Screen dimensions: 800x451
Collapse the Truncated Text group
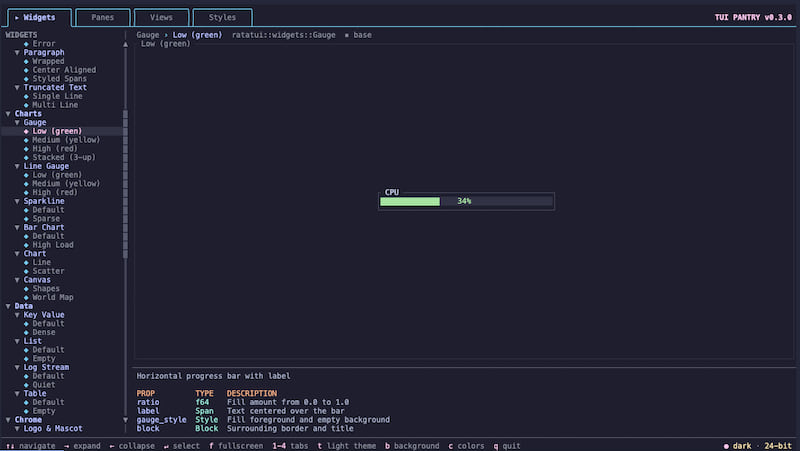[x=17, y=88]
